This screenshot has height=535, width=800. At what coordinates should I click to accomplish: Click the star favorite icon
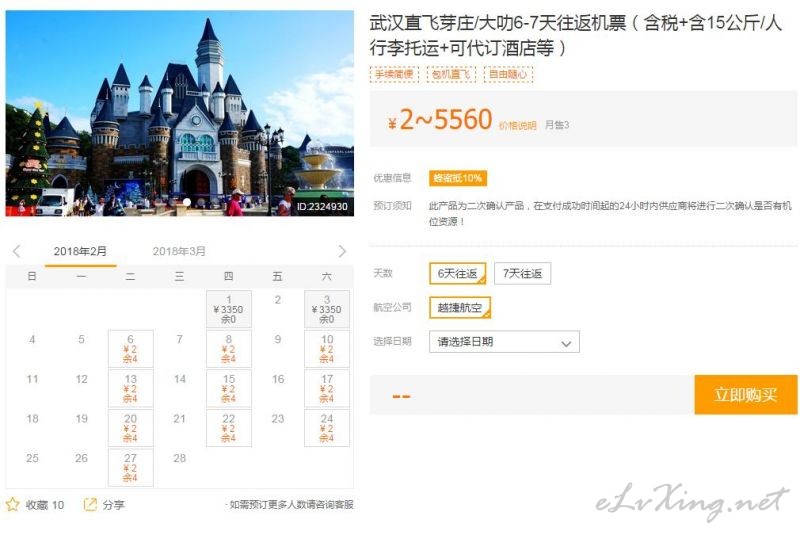13,504
